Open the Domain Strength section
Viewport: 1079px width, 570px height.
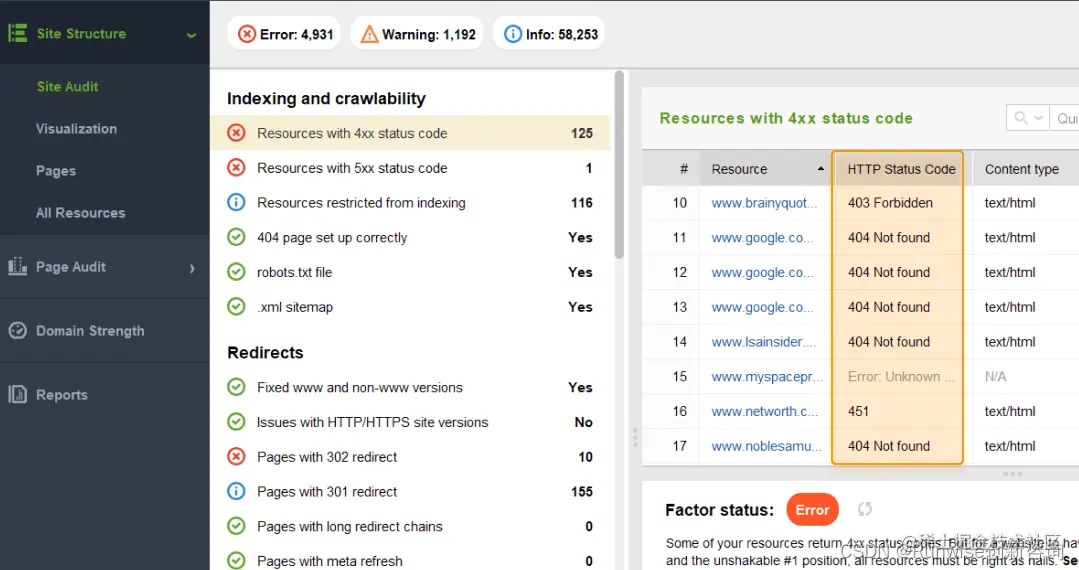(90, 331)
